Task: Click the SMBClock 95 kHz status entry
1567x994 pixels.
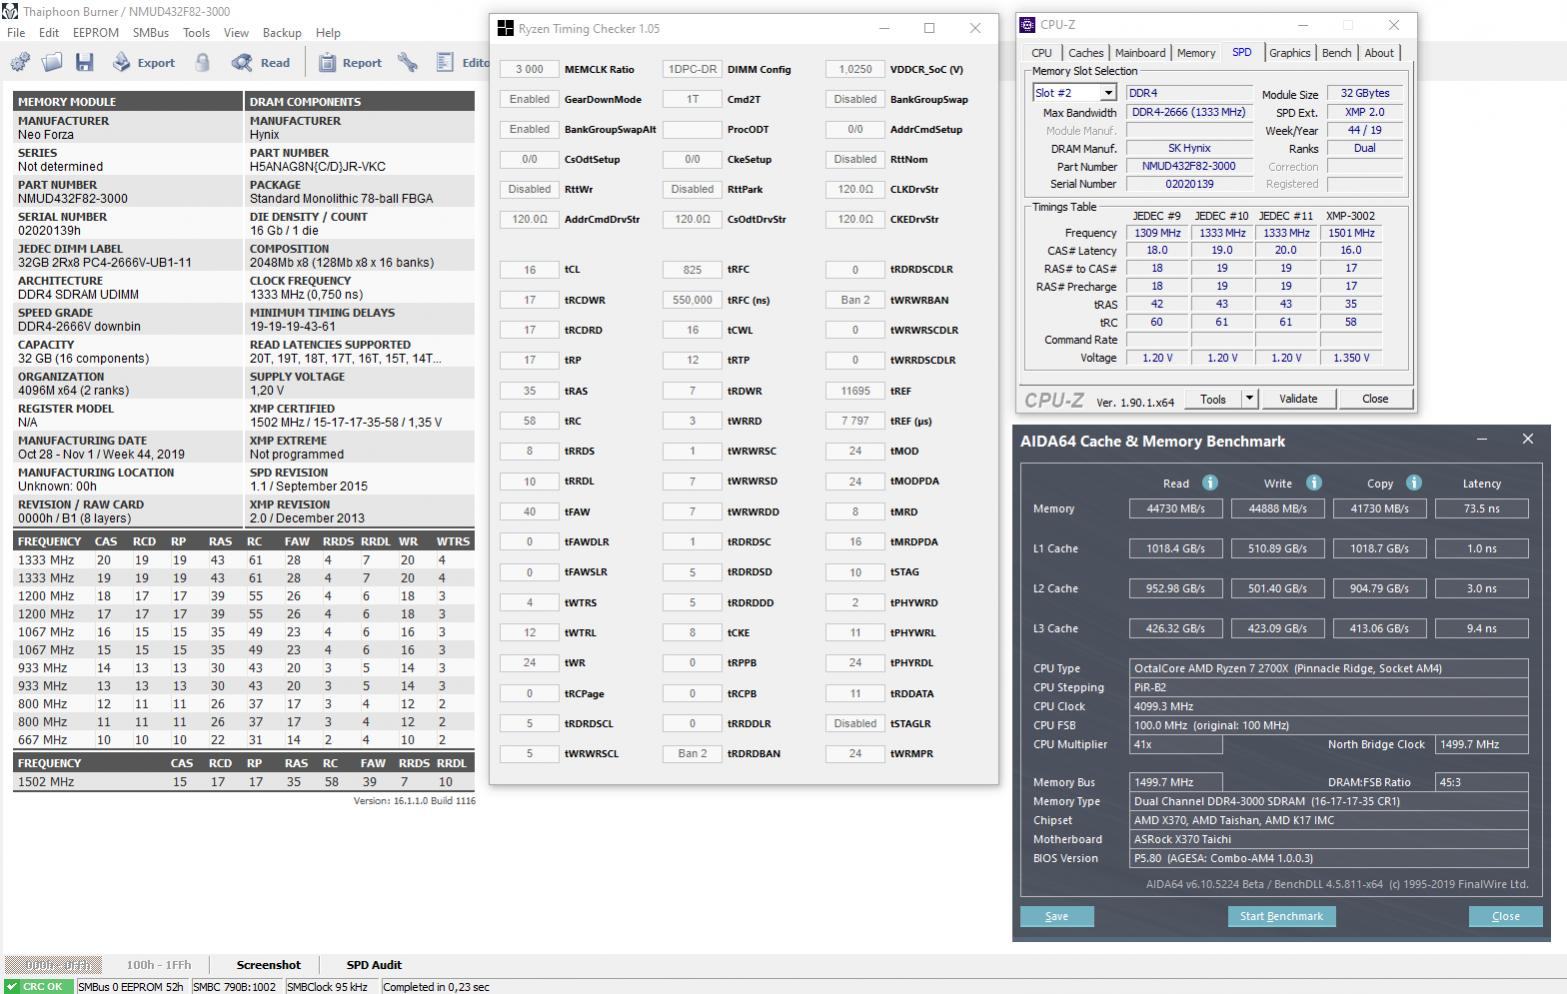Action: [327, 986]
